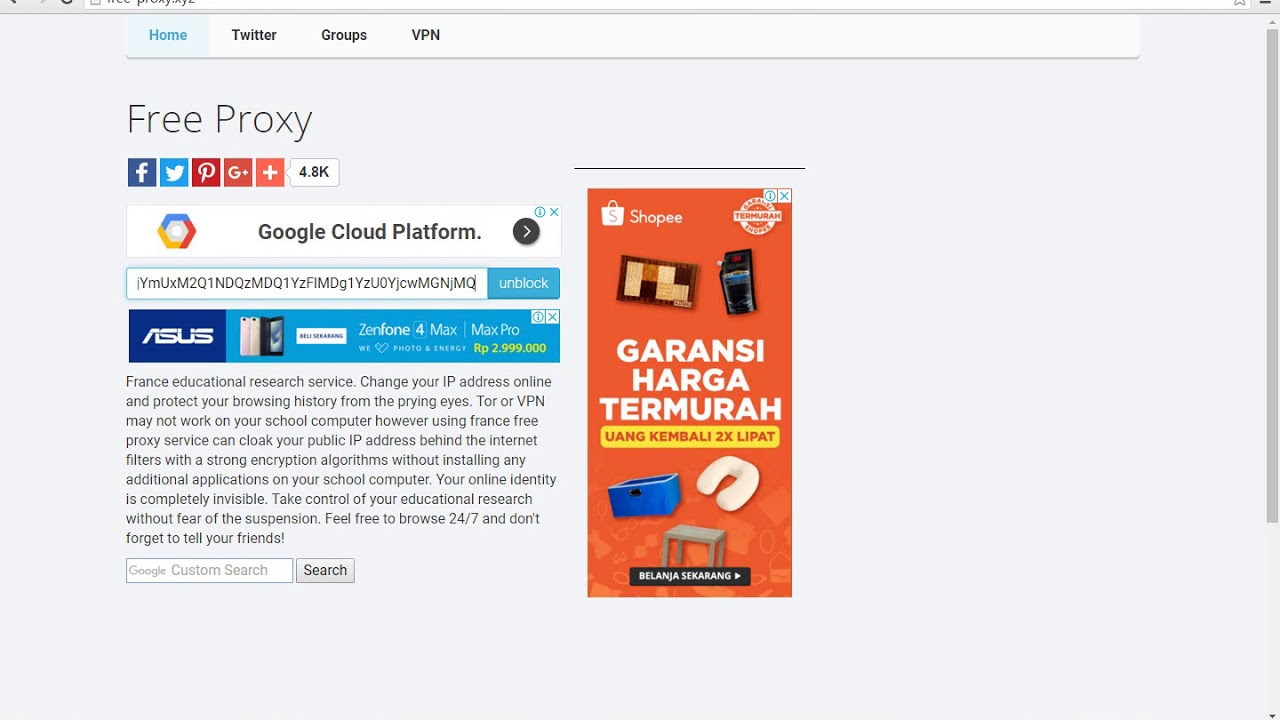
Task: Focus the proxy URL input field
Action: tap(307, 283)
